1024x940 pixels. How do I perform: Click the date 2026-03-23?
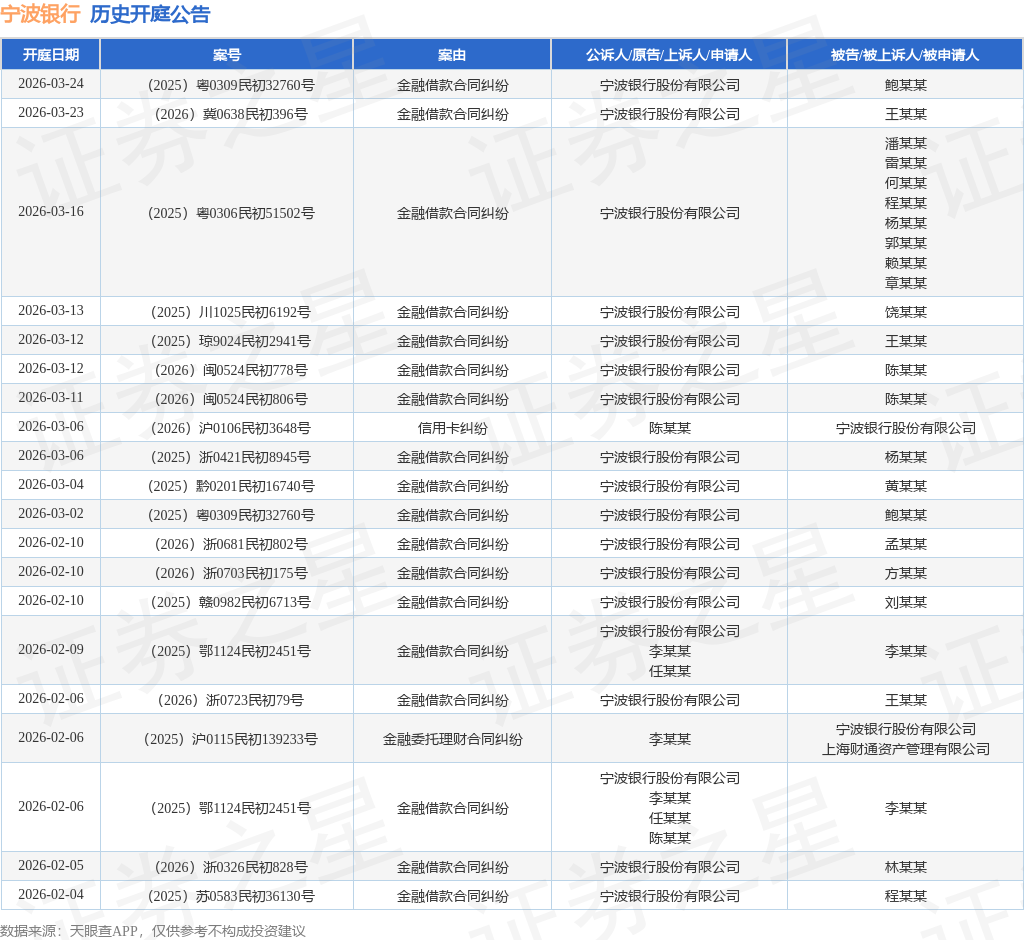pyautogui.click(x=51, y=112)
